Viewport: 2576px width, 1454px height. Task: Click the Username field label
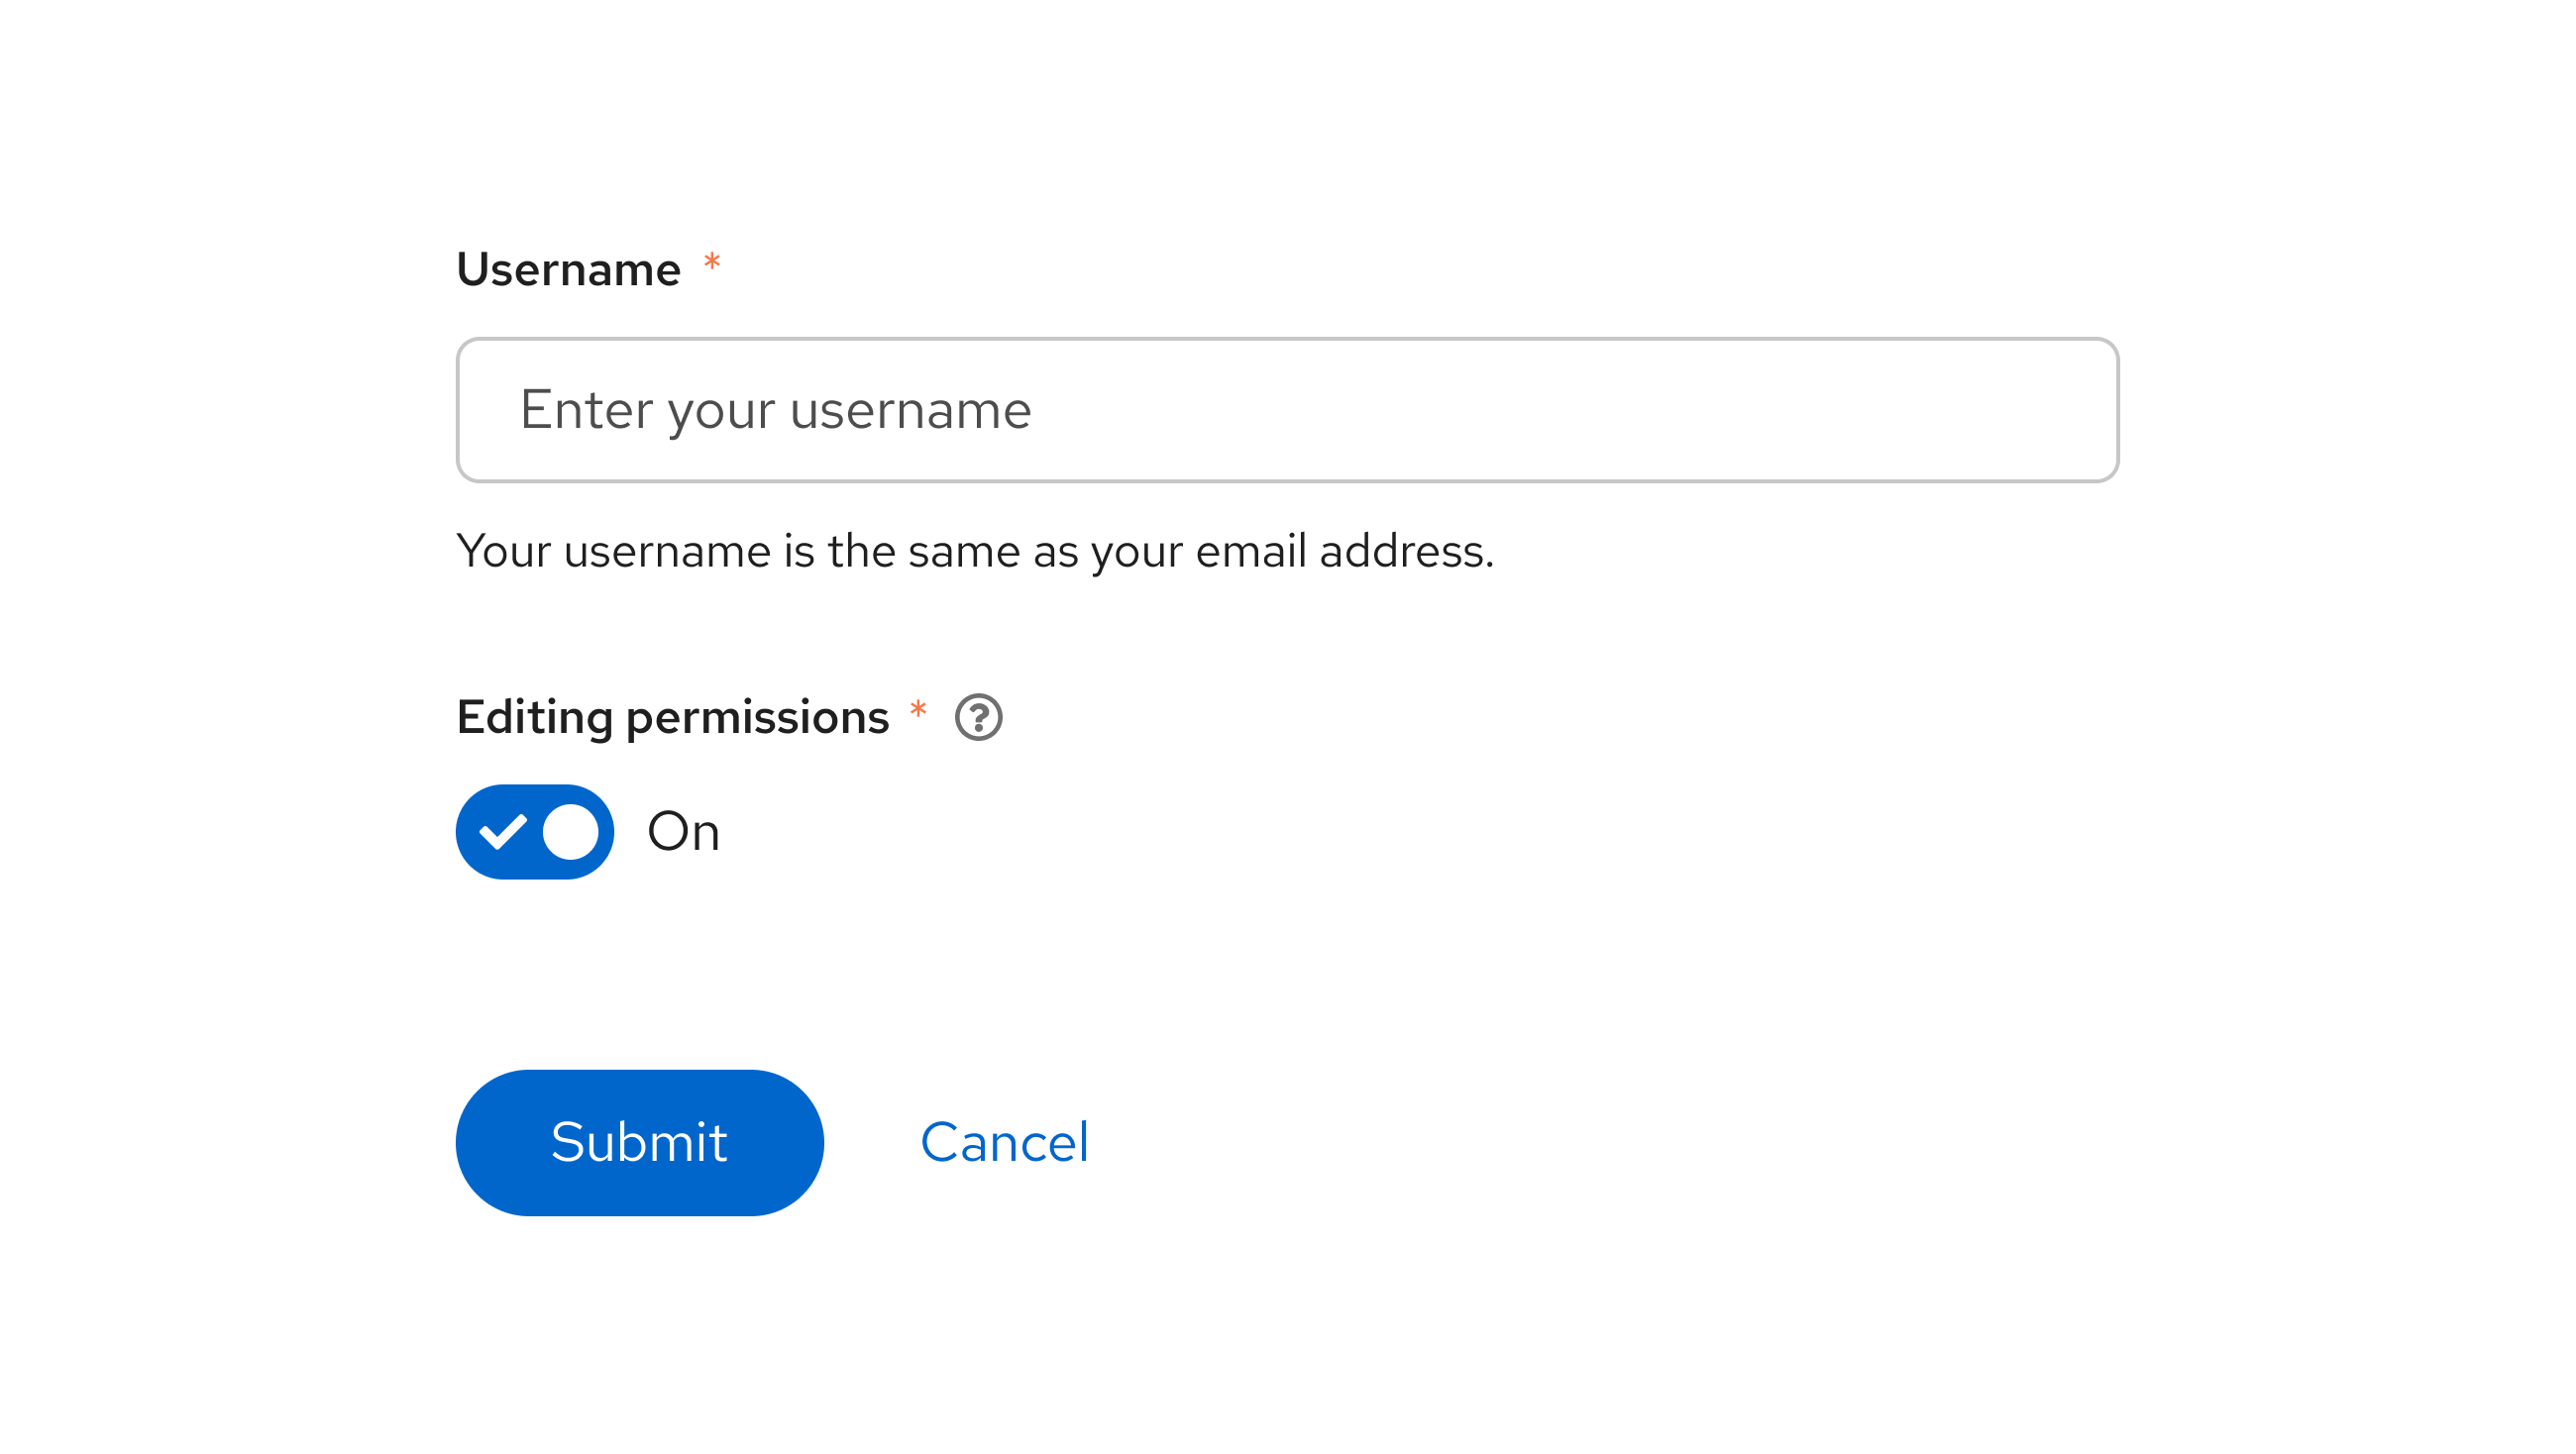pyautogui.click(x=567, y=267)
